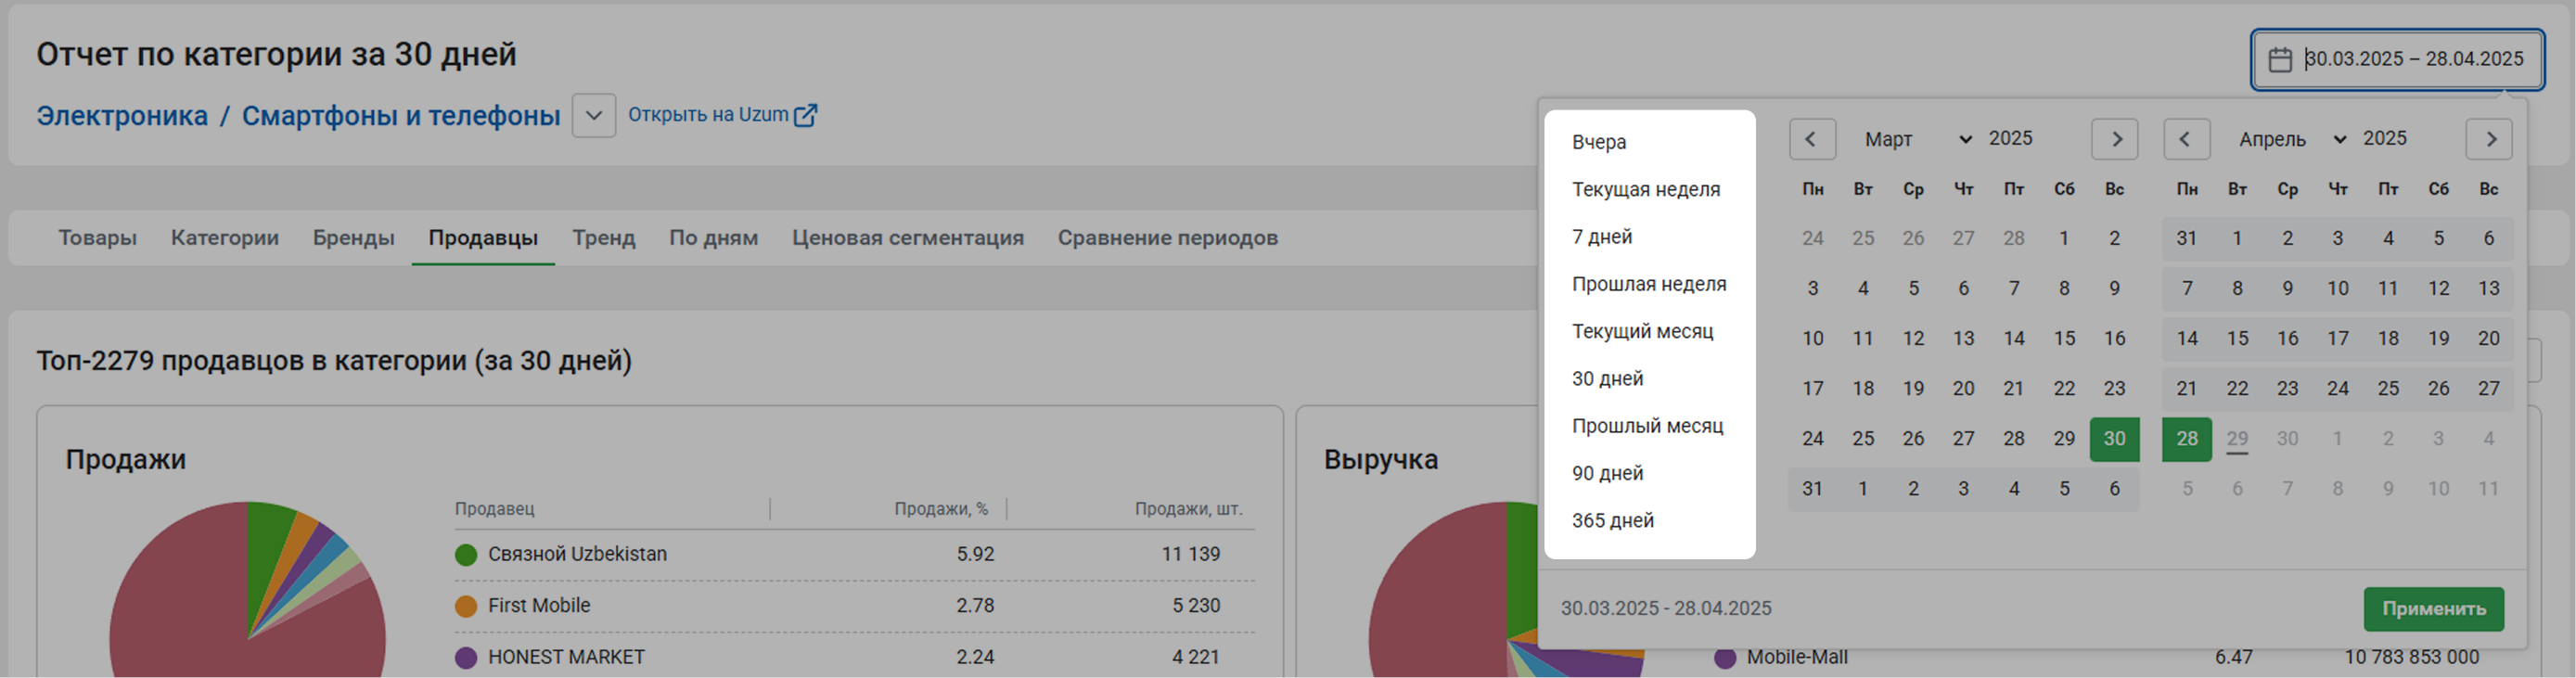The image size is (2576, 678).
Task: Go to previous month in April calendar
Action: [x=2186, y=139]
